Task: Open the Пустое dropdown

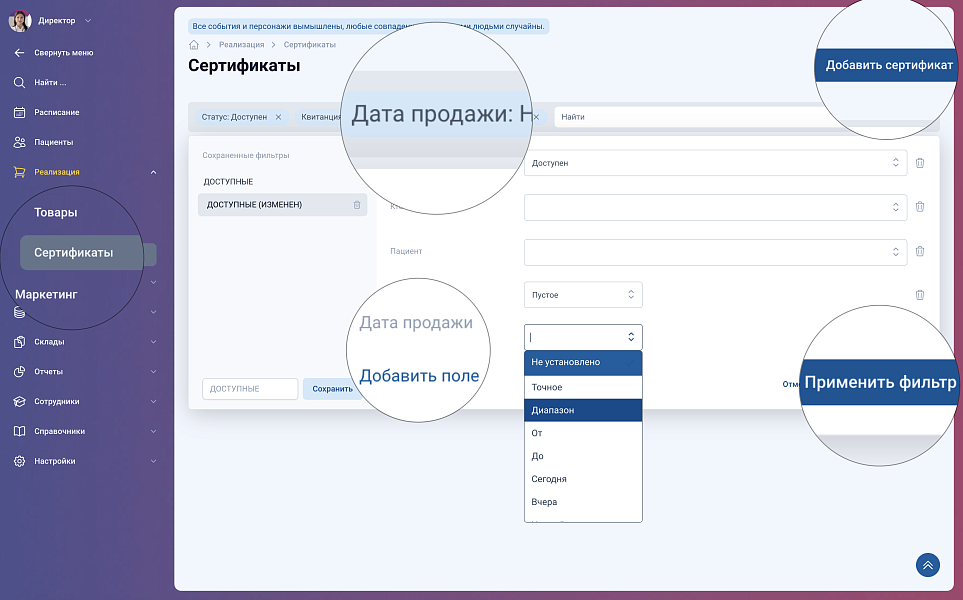Action: [x=582, y=295]
